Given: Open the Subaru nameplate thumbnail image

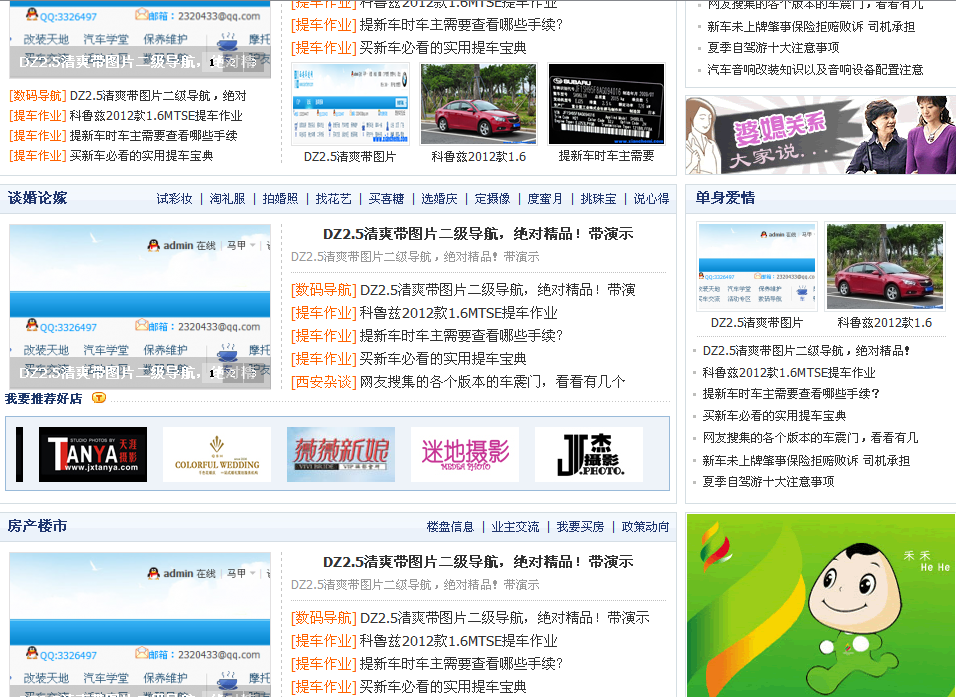Looking at the screenshot, I should tap(606, 104).
